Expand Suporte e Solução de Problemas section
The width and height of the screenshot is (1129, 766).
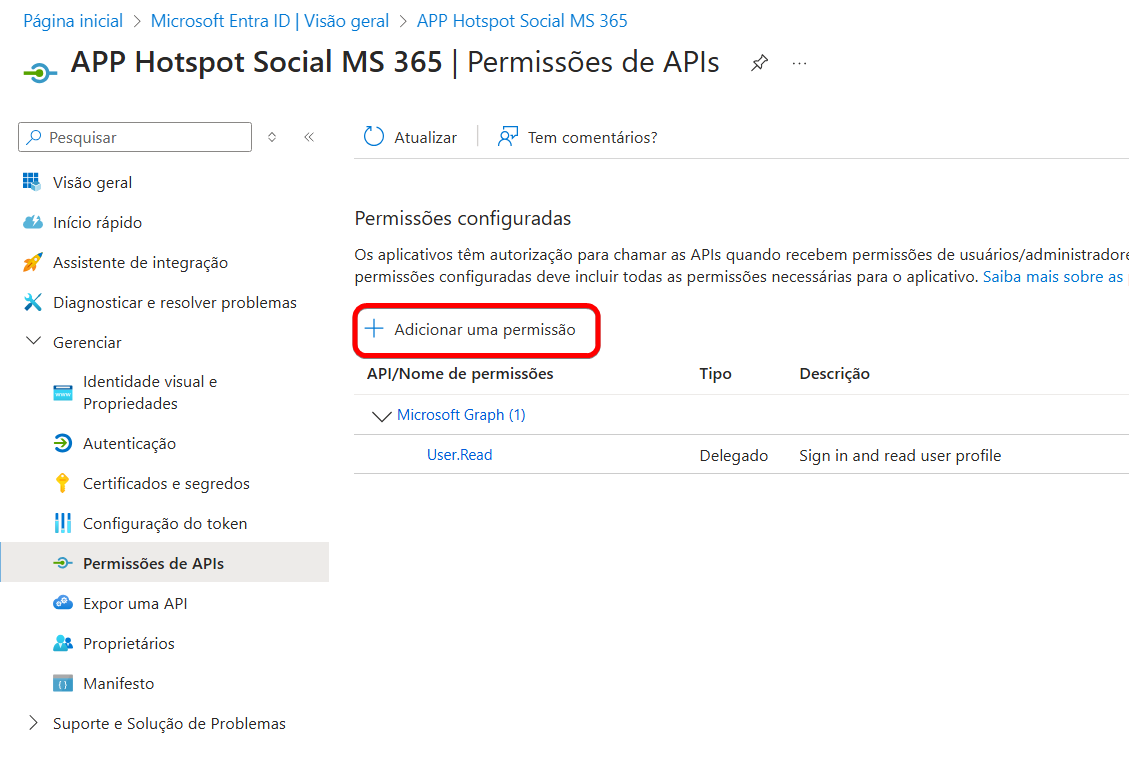[33, 723]
